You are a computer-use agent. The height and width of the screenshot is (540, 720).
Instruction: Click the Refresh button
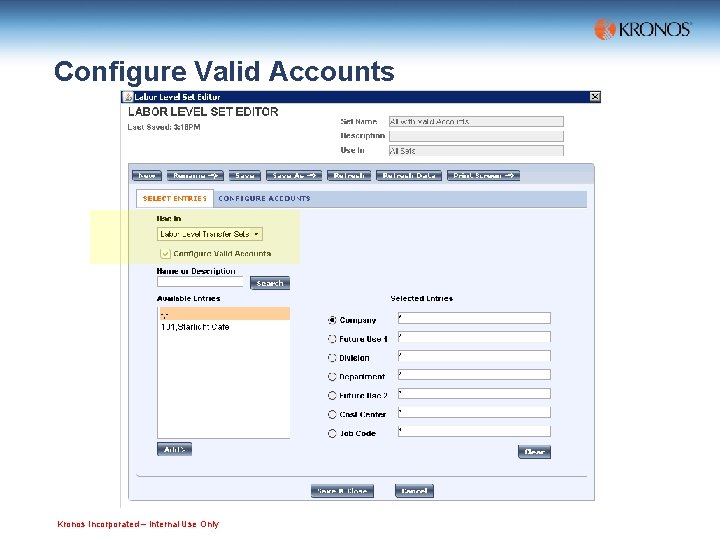click(349, 175)
